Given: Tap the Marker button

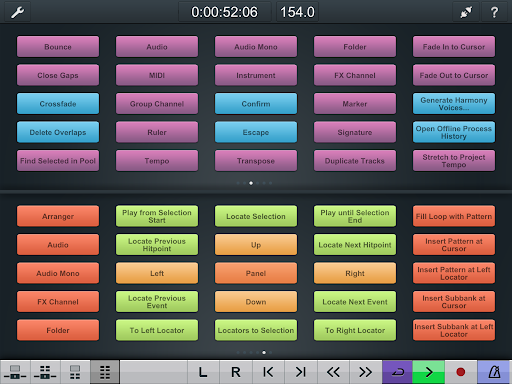Looking at the screenshot, I should point(355,104).
